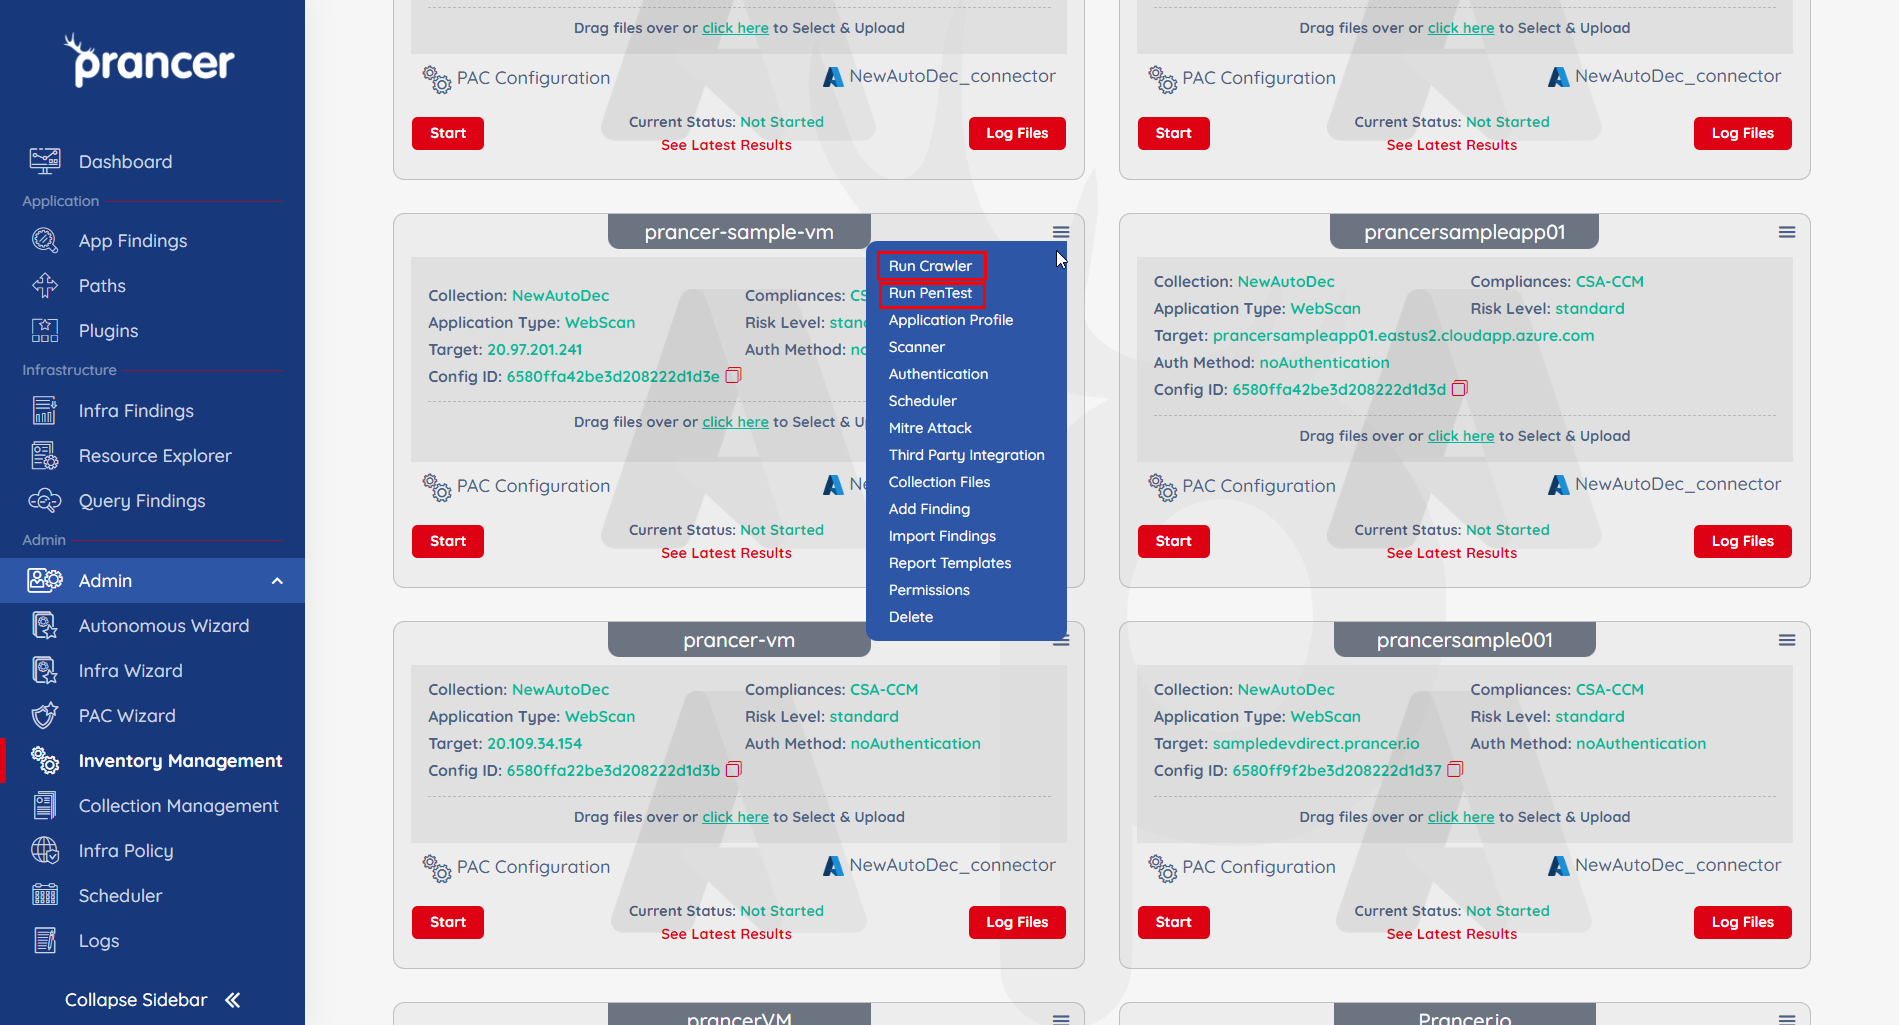The image size is (1899, 1025).
Task: Click the Collapse Sidebar double-chevron
Action: [233, 1000]
